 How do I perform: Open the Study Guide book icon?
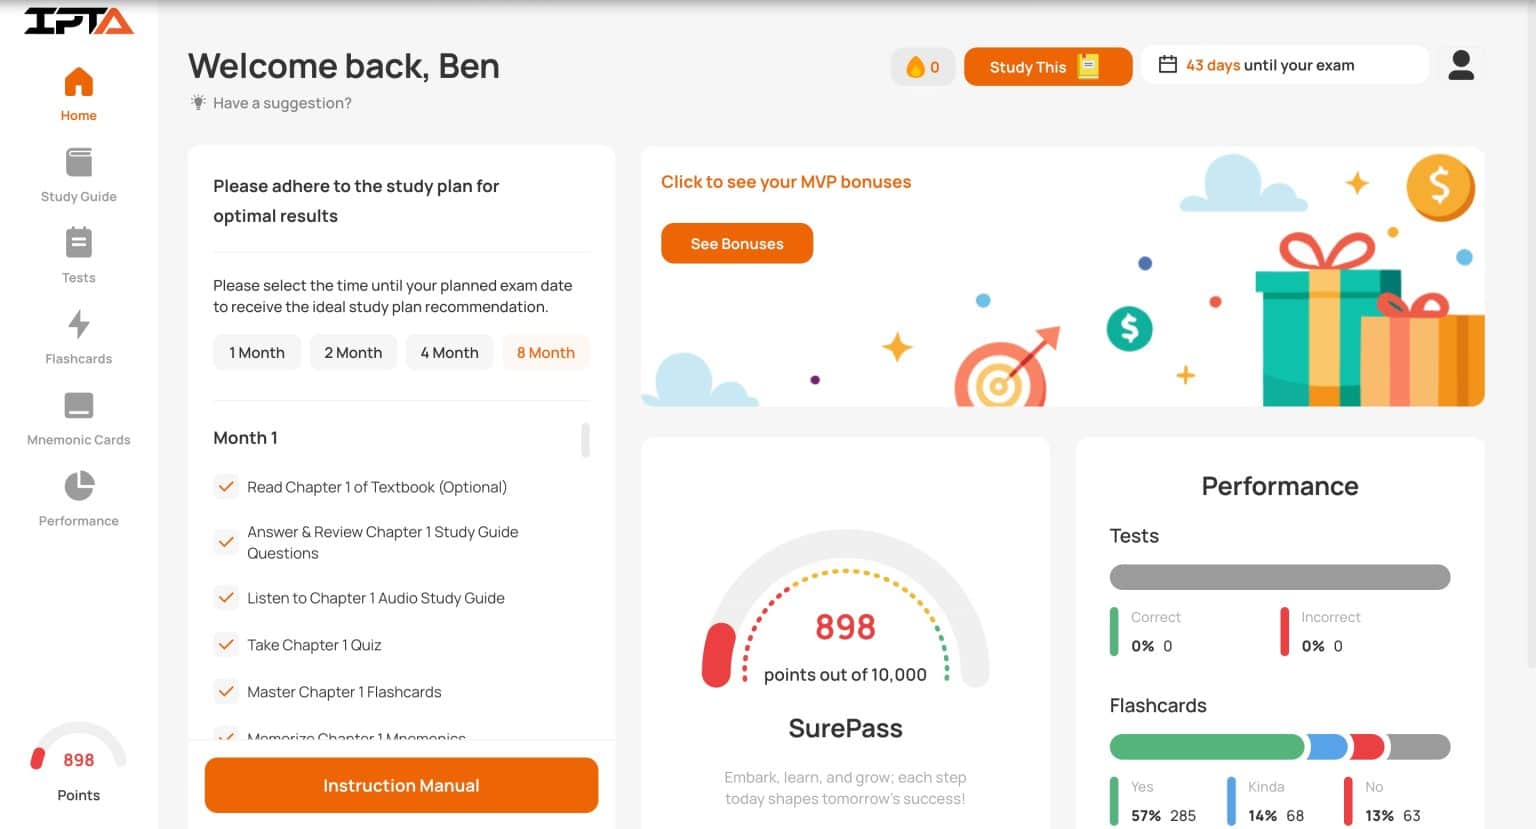(x=78, y=163)
